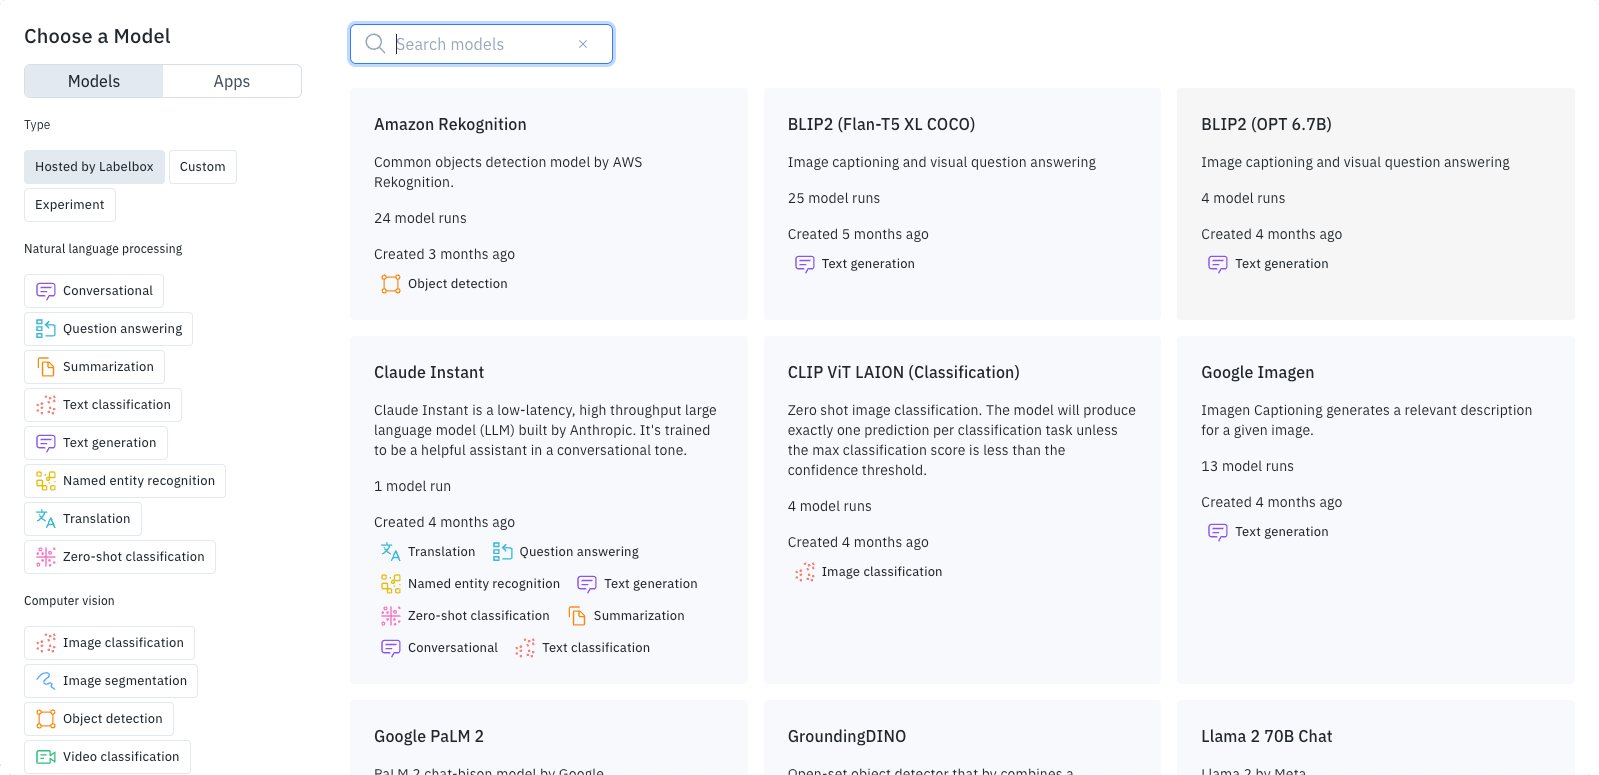Open the Llama 2 70B Chat model
1599x775 pixels.
(1376, 737)
